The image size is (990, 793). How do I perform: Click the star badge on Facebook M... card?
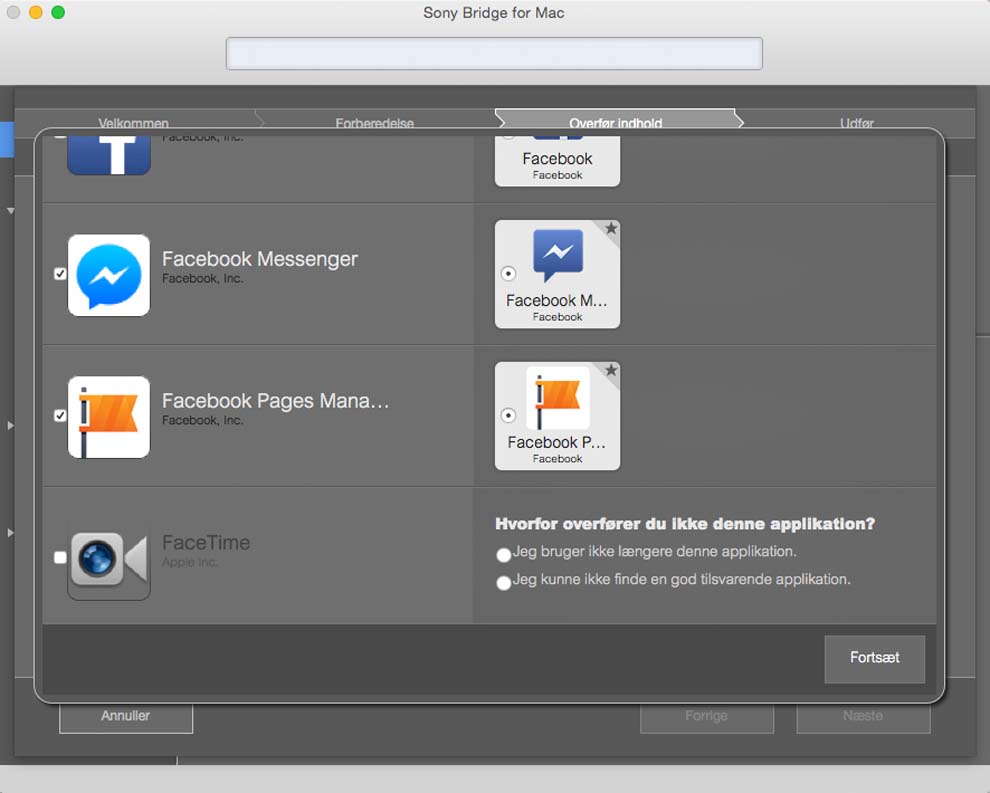click(611, 228)
